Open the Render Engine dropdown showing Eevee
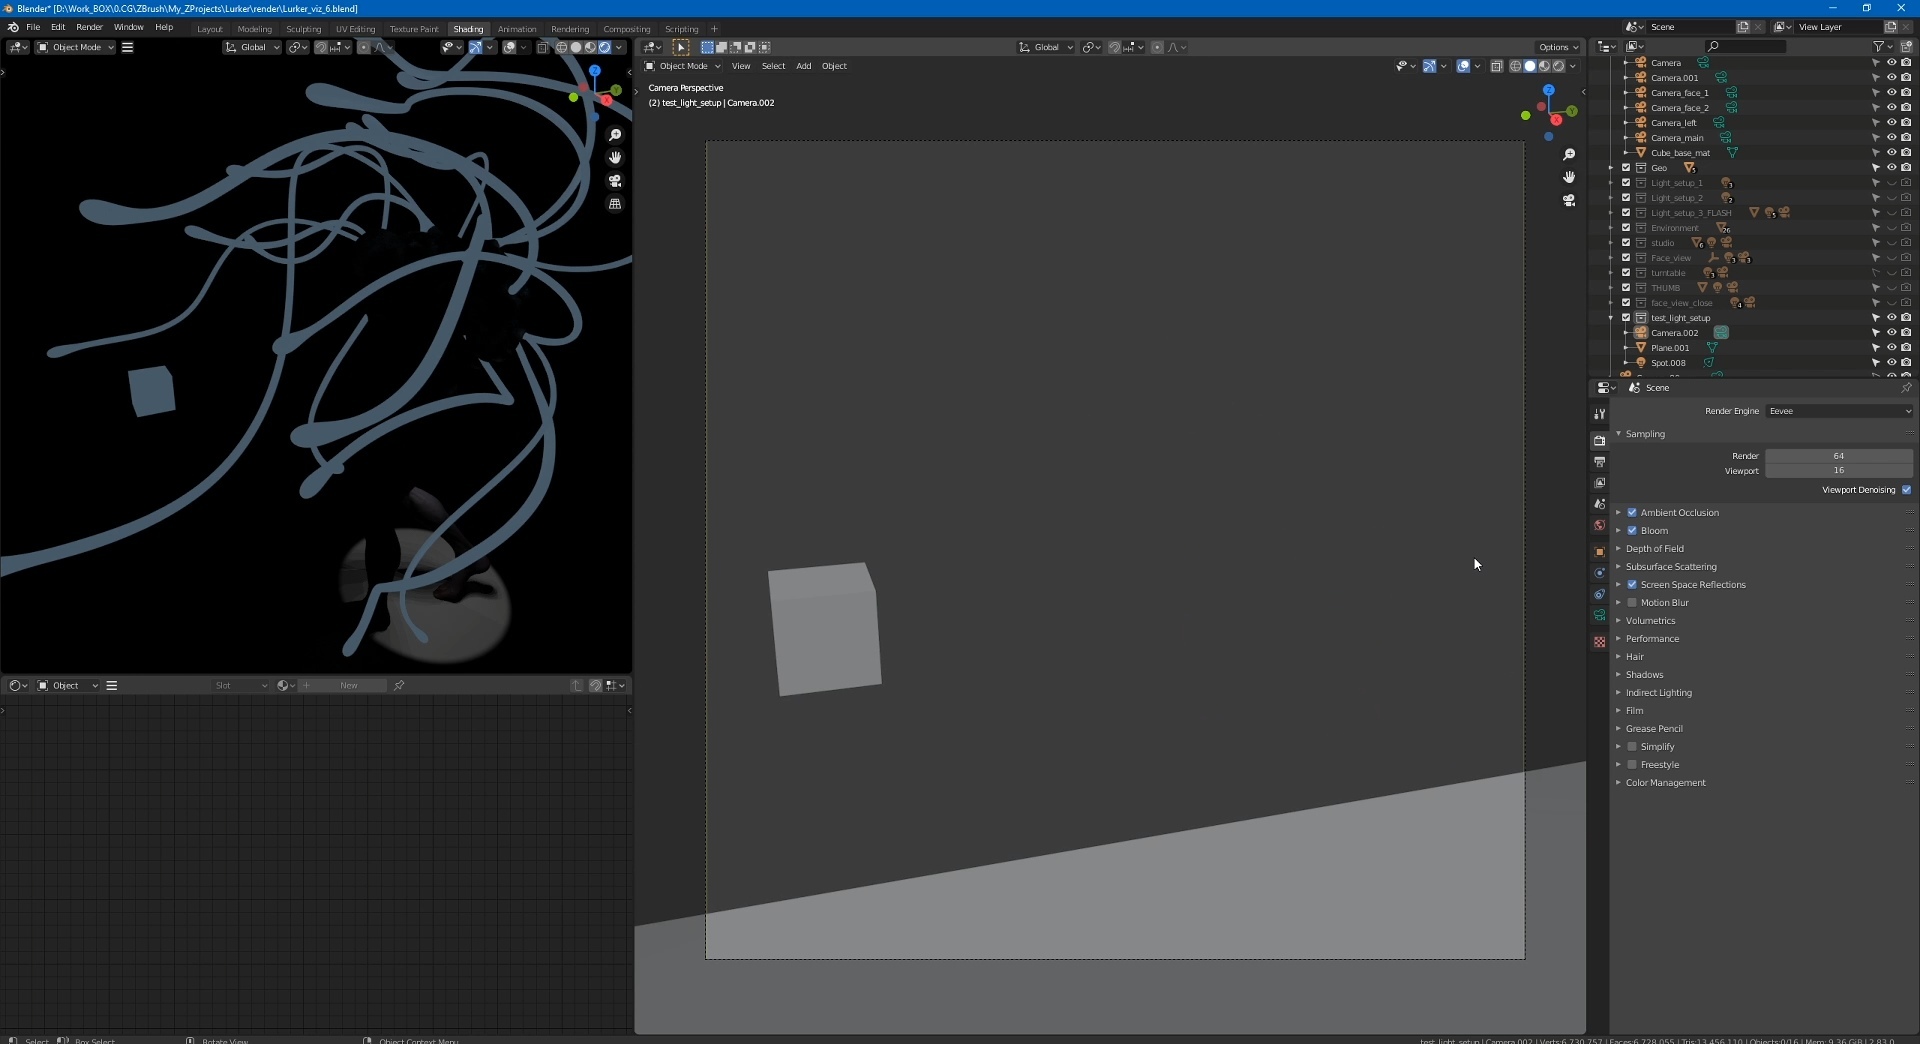The image size is (1920, 1044). coord(1839,411)
